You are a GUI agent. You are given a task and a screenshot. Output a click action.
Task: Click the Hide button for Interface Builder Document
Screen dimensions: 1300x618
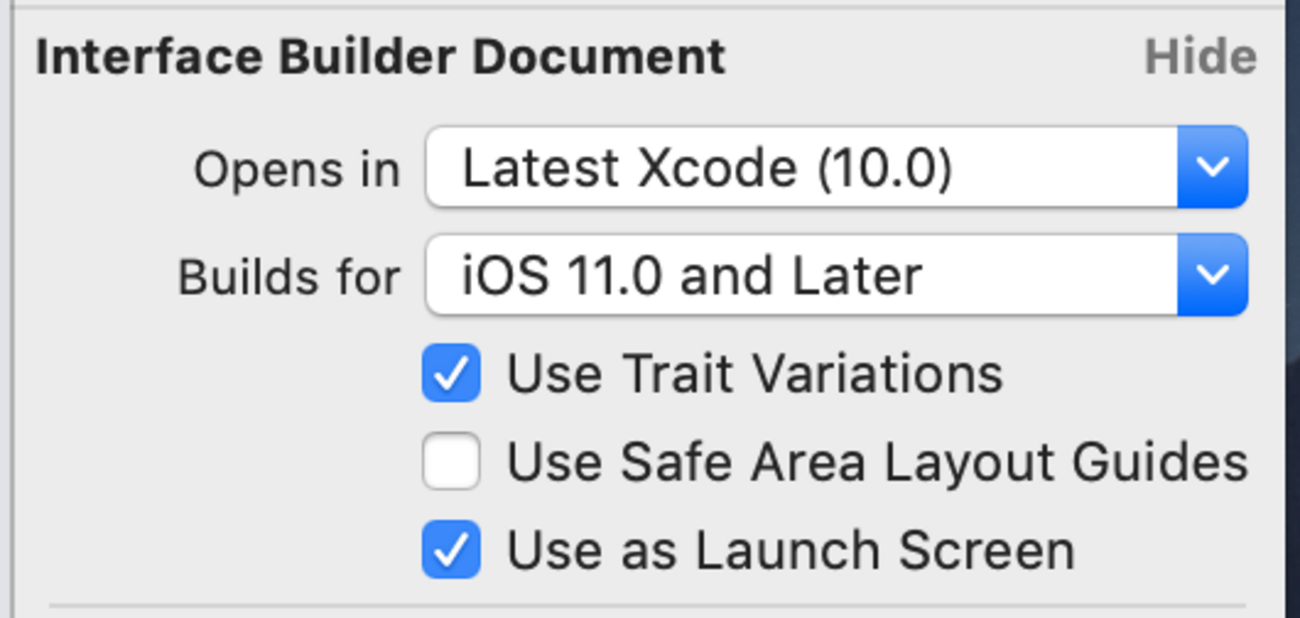(x=1200, y=58)
